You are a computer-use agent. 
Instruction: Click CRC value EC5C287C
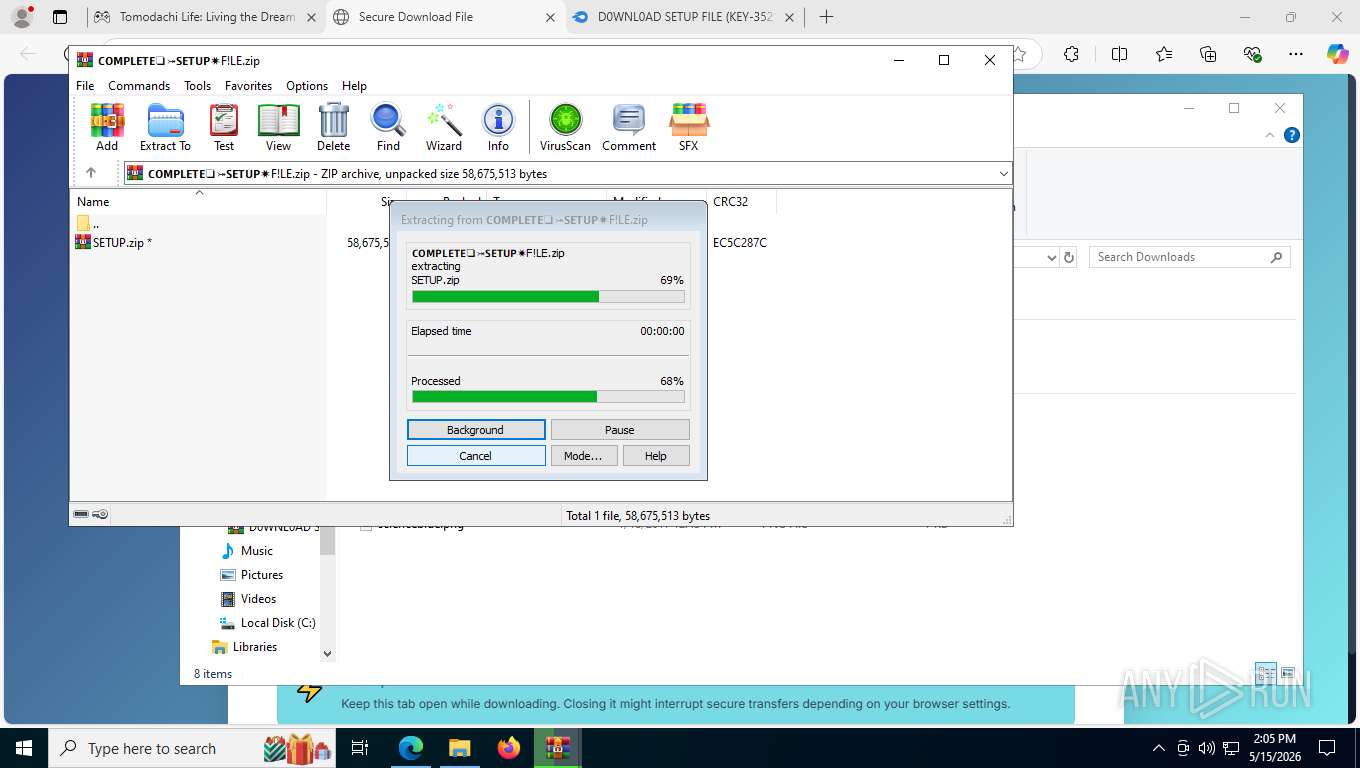pyautogui.click(x=740, y=242)
